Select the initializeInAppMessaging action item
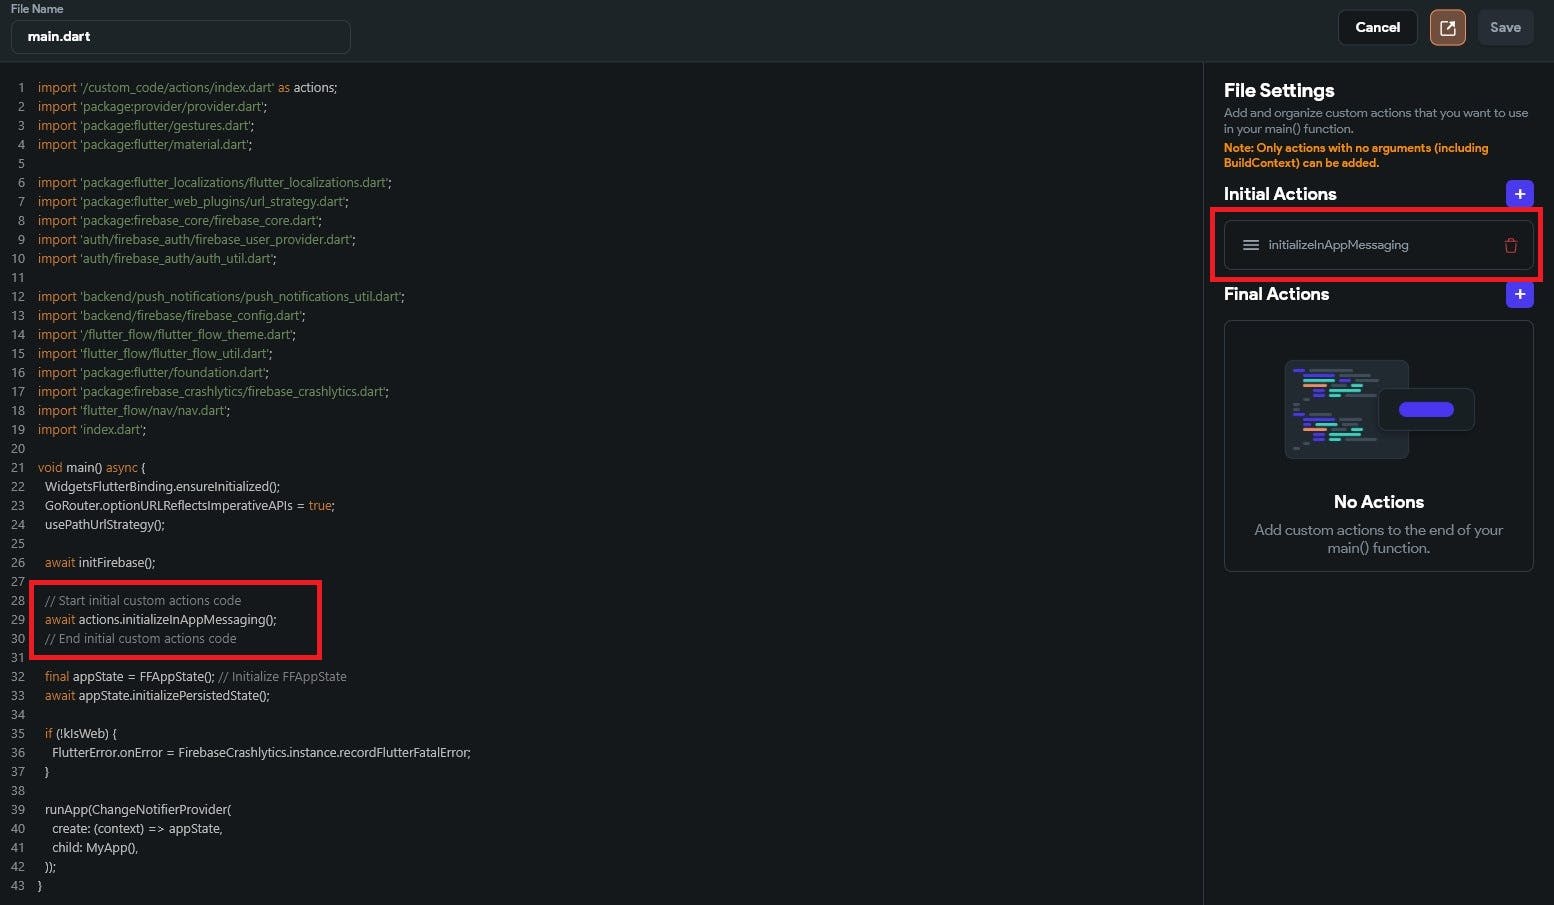 [1338, 245]
